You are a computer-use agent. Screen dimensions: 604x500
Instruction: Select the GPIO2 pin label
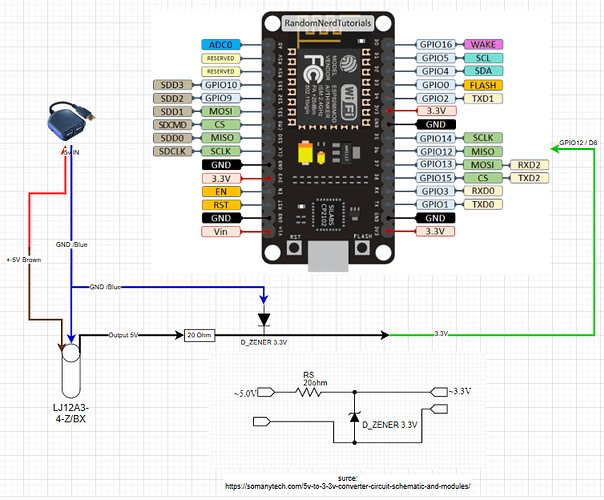(x=435, y=98)
